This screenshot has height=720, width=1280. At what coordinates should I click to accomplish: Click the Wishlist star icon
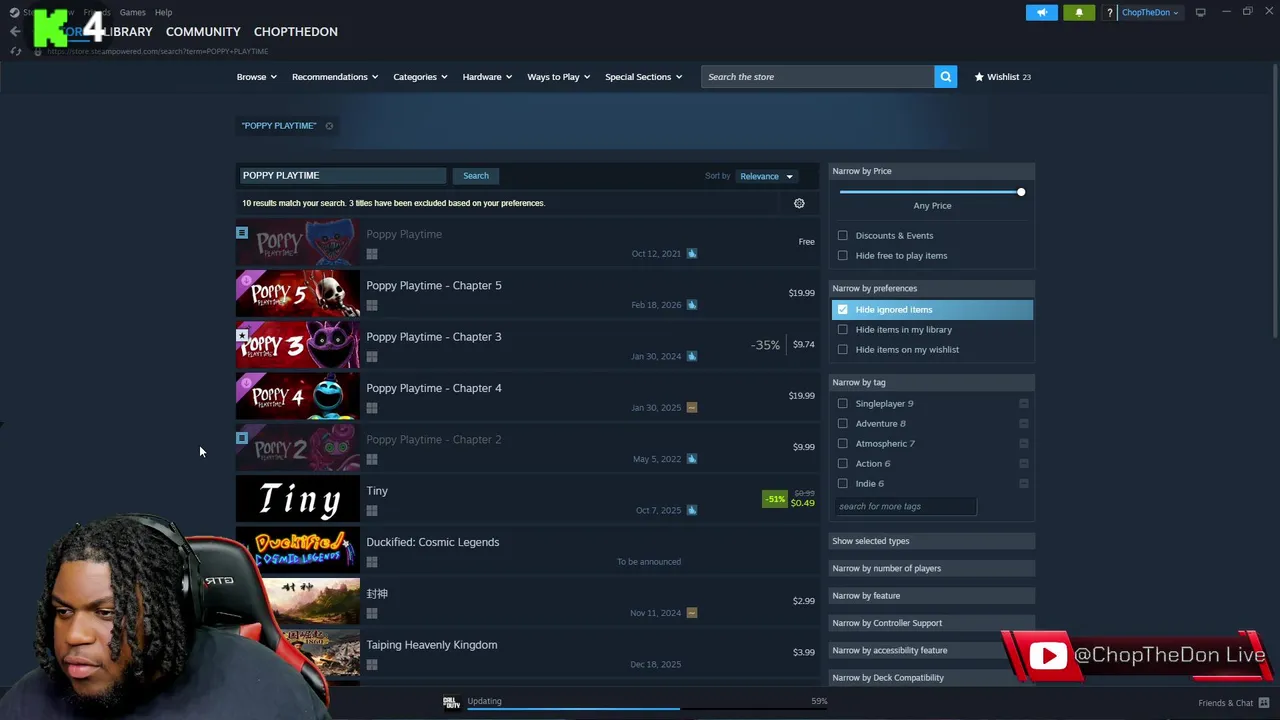click(x=979, y=77)
